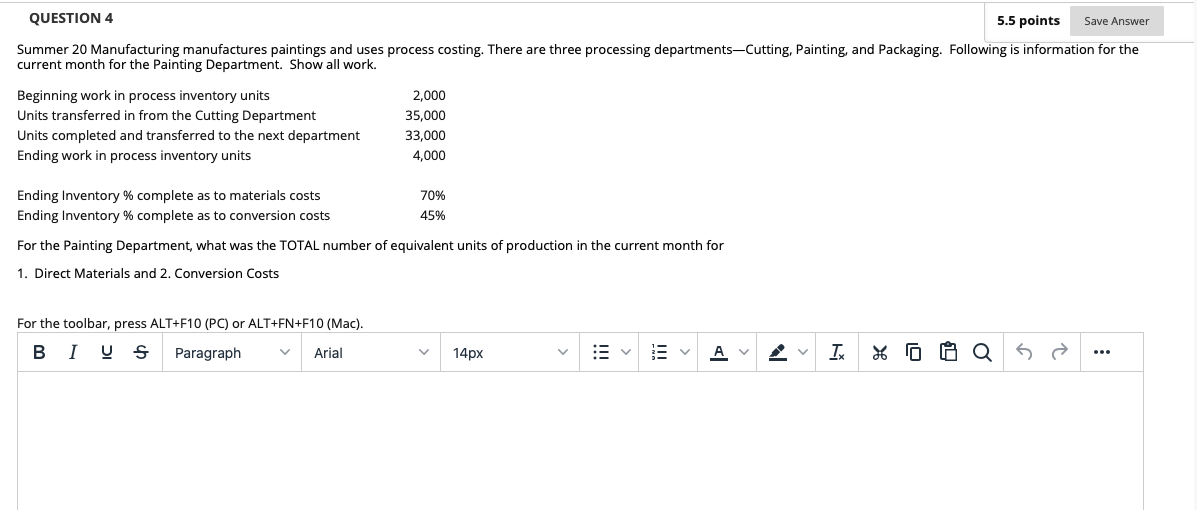Redo the last edit

tap(1059, 353)
